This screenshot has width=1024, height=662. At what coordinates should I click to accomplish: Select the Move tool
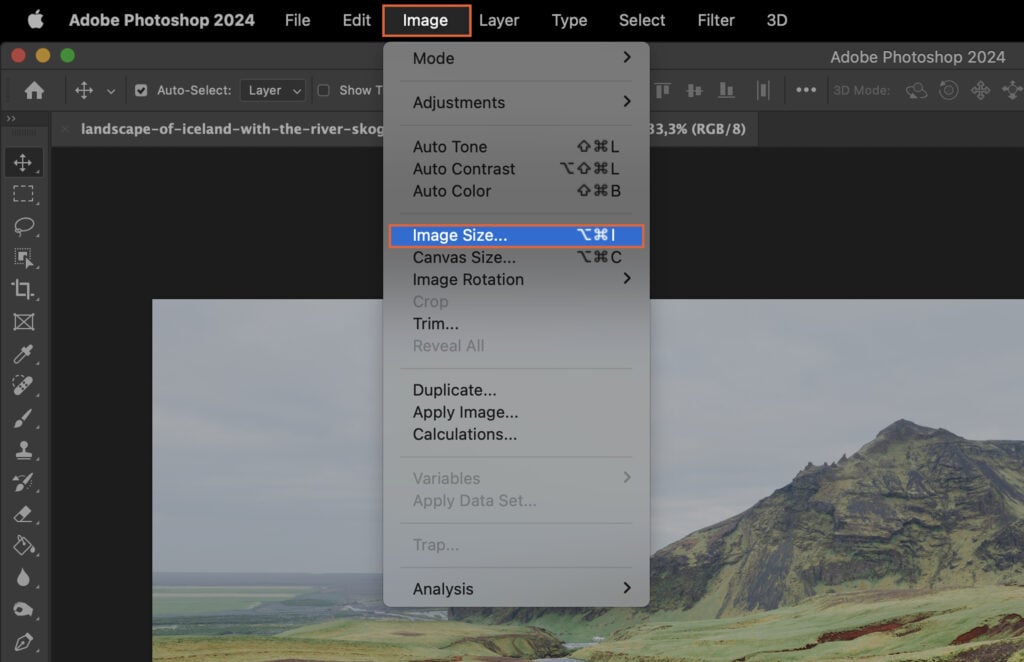24,162
